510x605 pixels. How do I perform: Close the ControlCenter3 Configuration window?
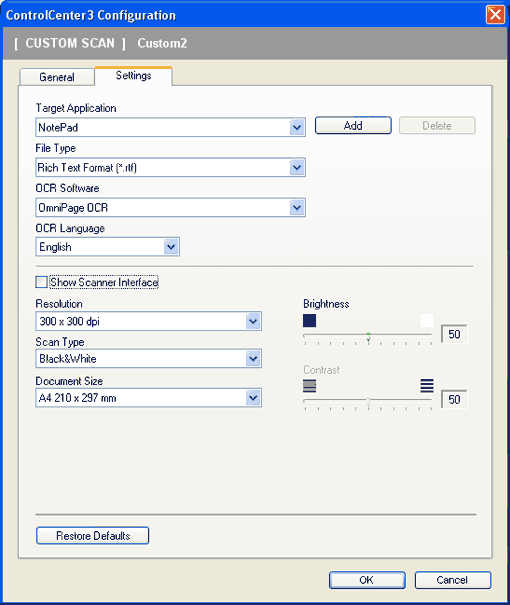(x=495, y=15)
